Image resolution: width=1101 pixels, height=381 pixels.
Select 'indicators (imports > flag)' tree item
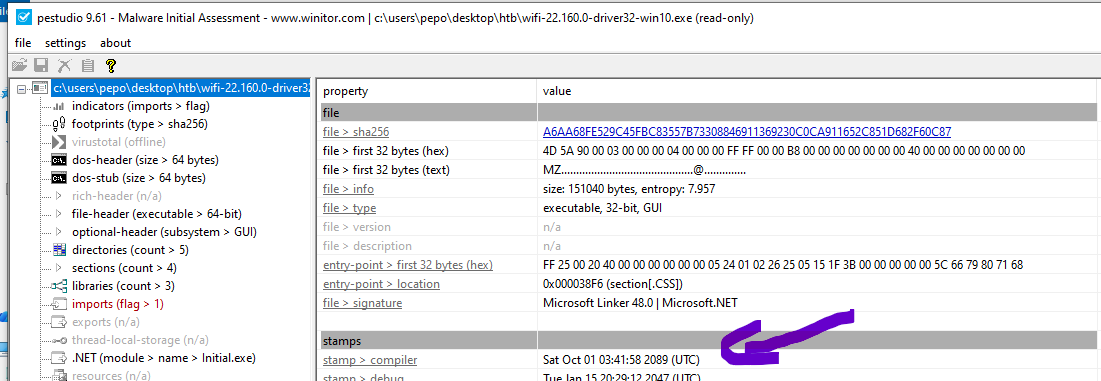(140, 106)
